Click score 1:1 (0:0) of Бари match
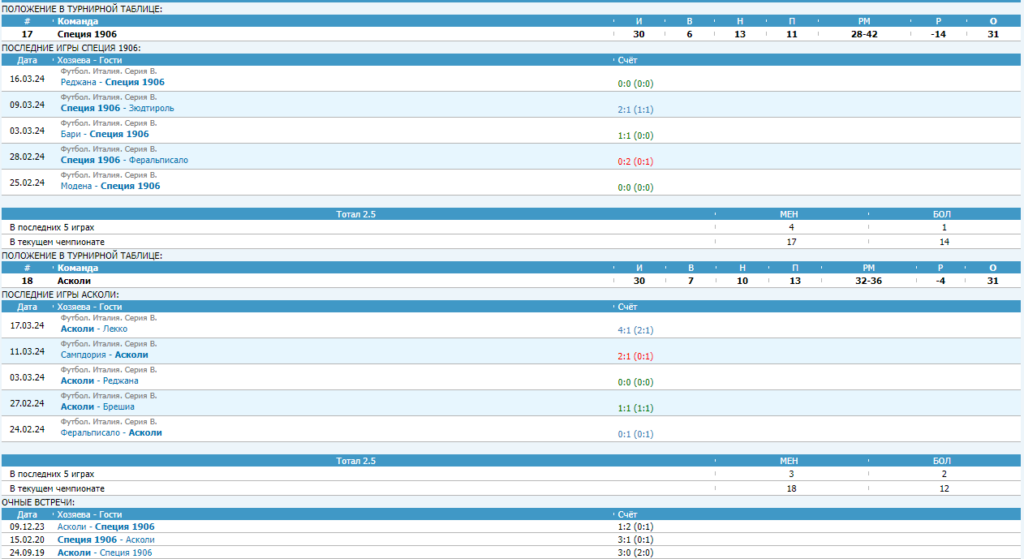Image resolution: width=1024 pixels, height=559 pixels. pos(635,136)
